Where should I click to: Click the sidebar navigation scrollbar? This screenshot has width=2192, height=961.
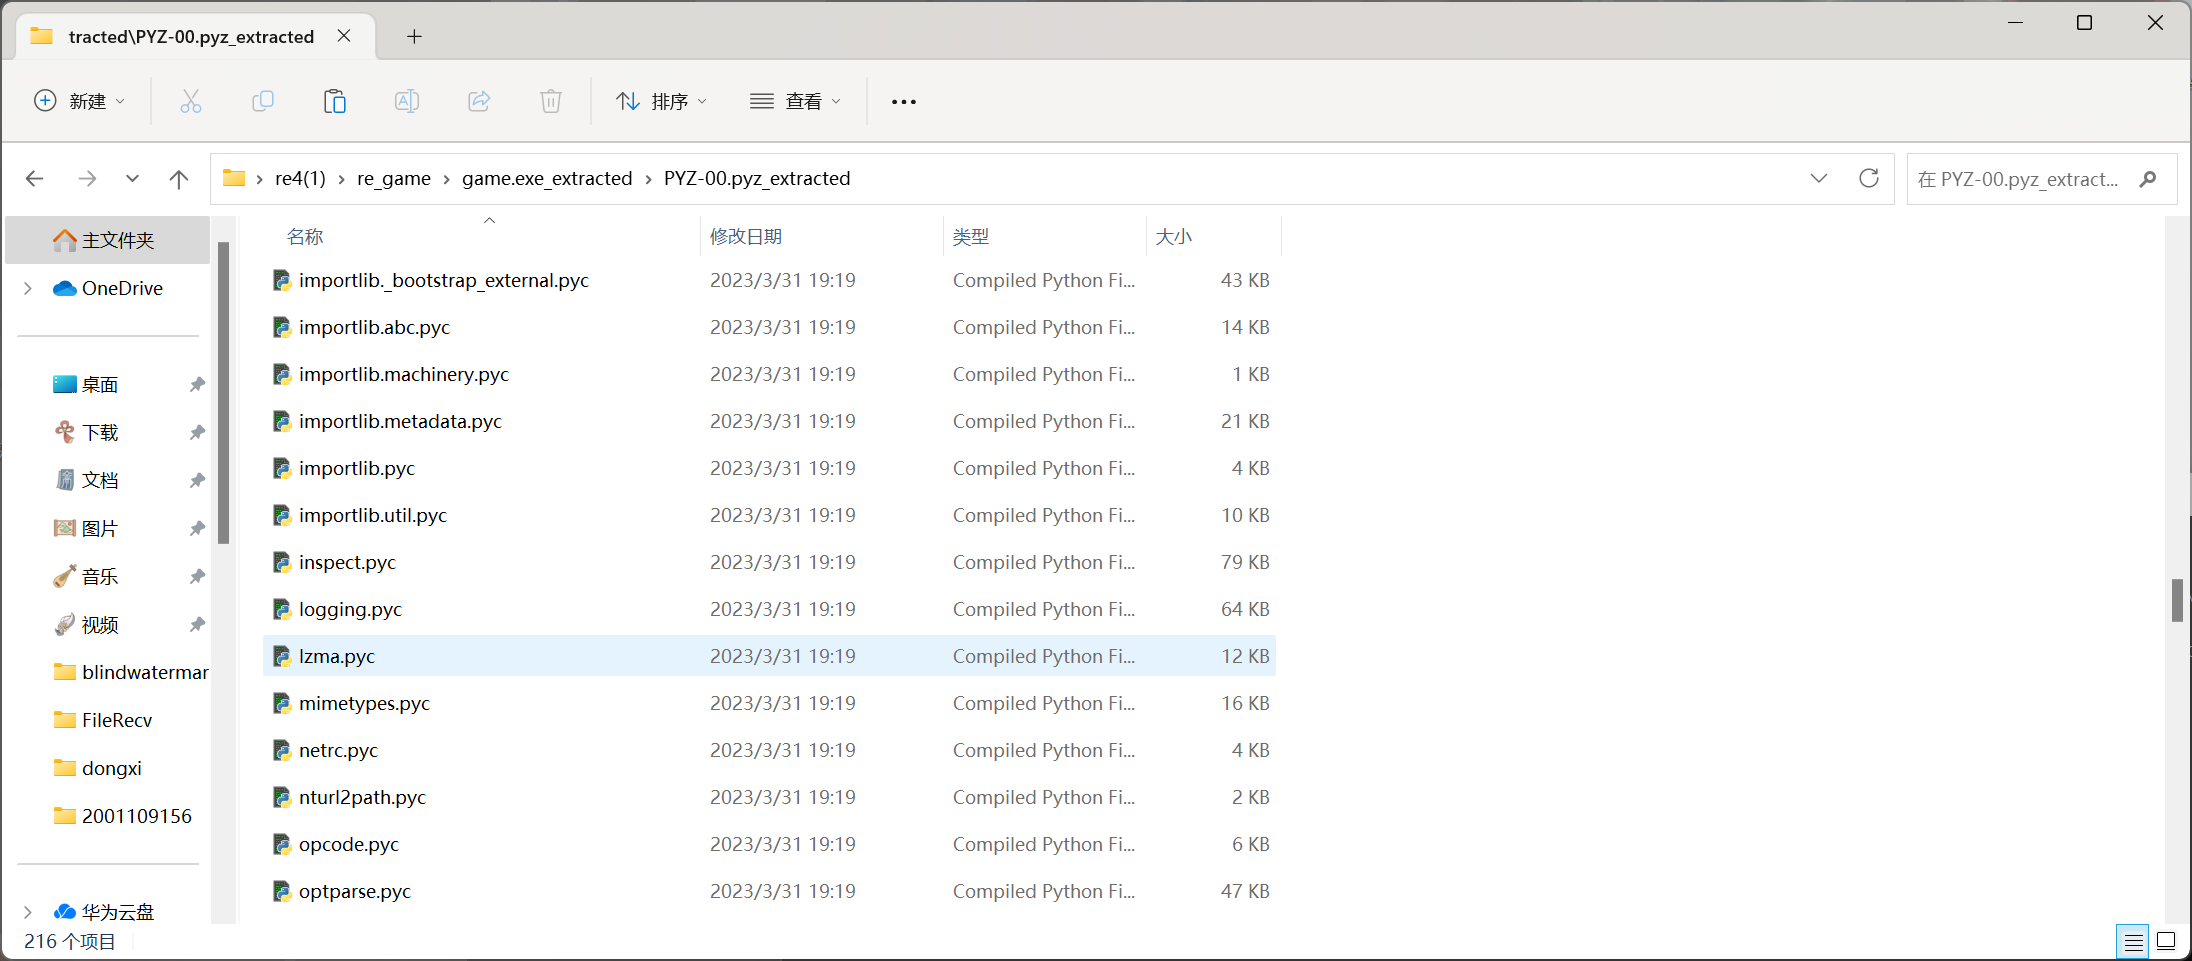click(224, 392)
